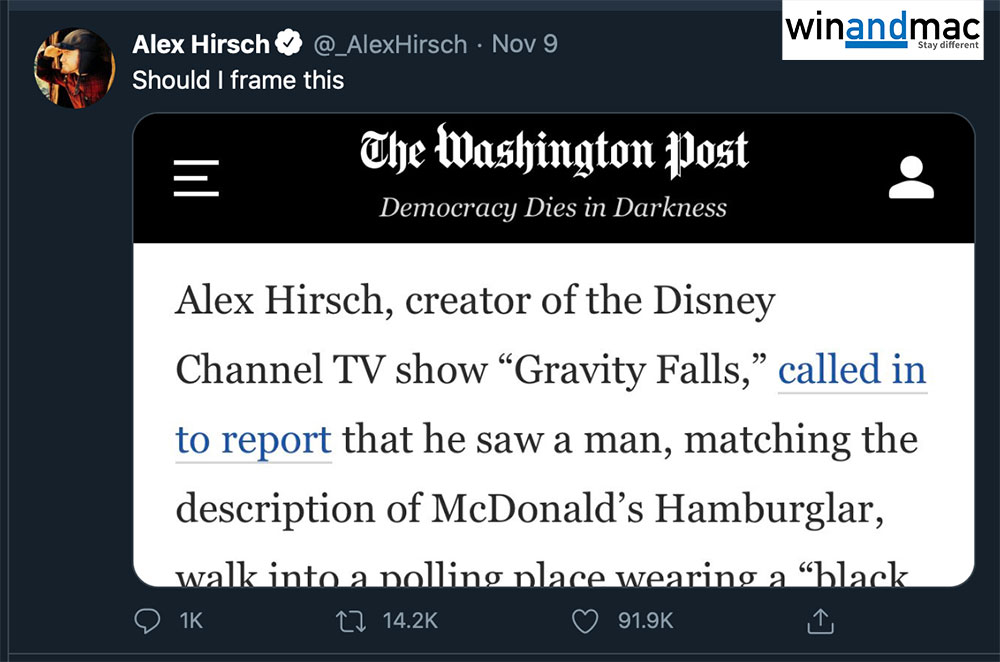Click the Washington Post user account icon
The height and width of the screenshot is (662, 1000).
(910, 178)
